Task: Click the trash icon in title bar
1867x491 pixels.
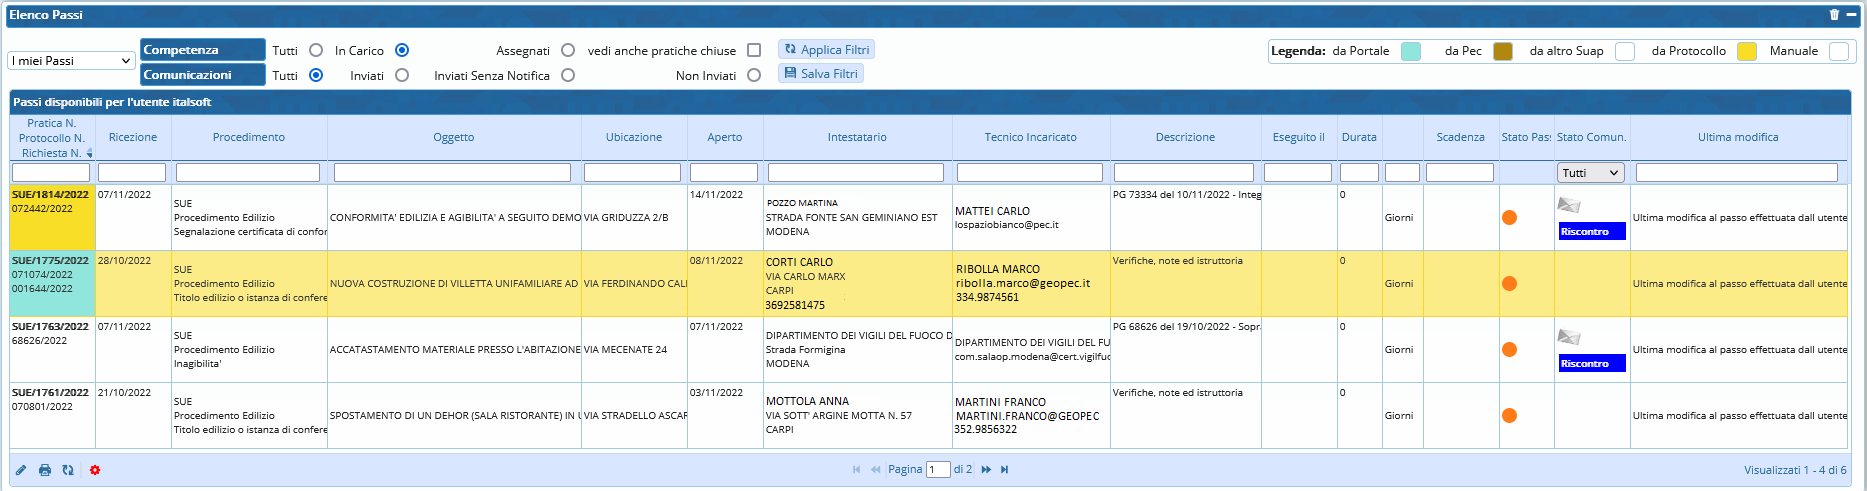Action: (1834, 15)
